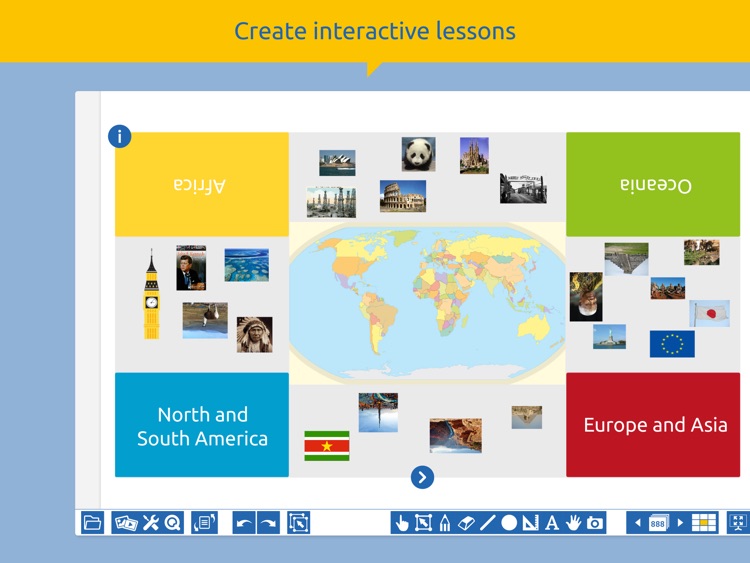Image resolution: width=750 pixels, height=563 pixels.
Task: Click the blue next chevron circle
Action: click(422, 477)
